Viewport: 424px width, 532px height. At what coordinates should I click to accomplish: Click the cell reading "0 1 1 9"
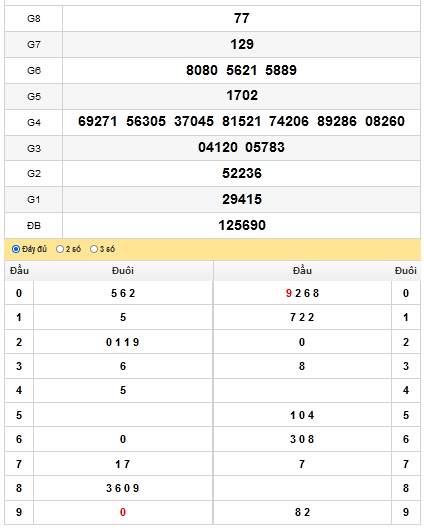(123, 342)
